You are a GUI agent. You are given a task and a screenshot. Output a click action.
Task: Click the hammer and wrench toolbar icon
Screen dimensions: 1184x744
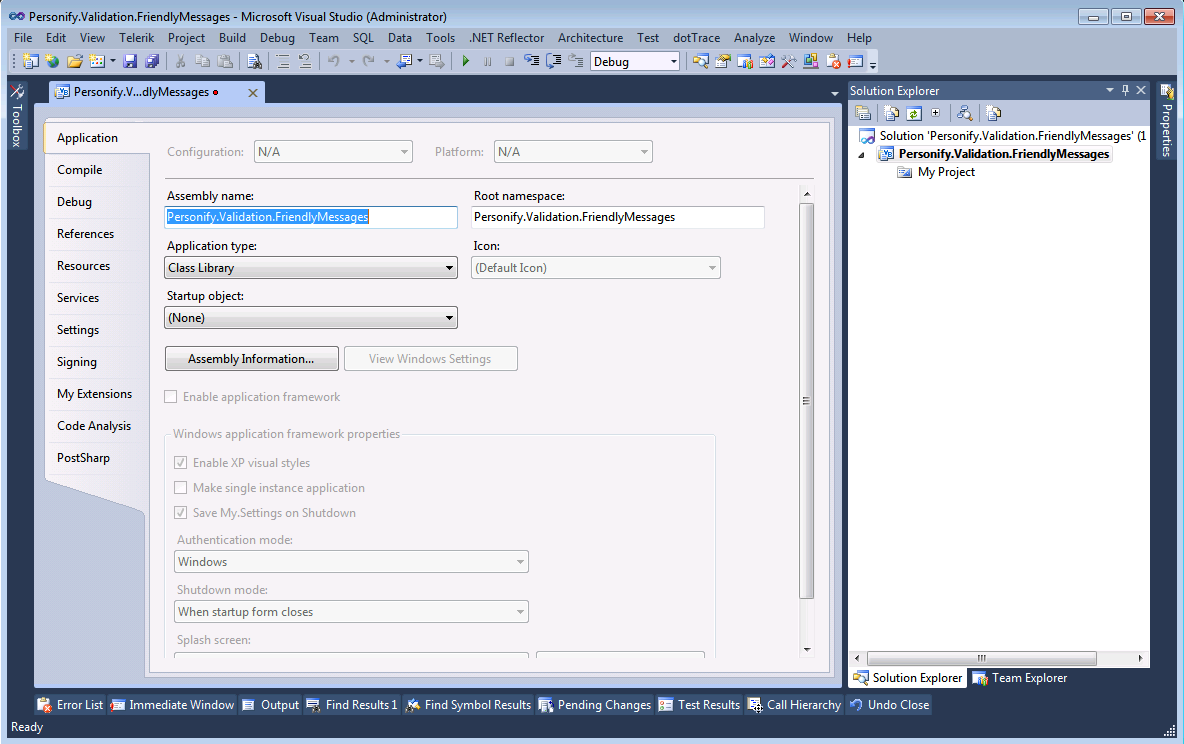coord(788,61)
